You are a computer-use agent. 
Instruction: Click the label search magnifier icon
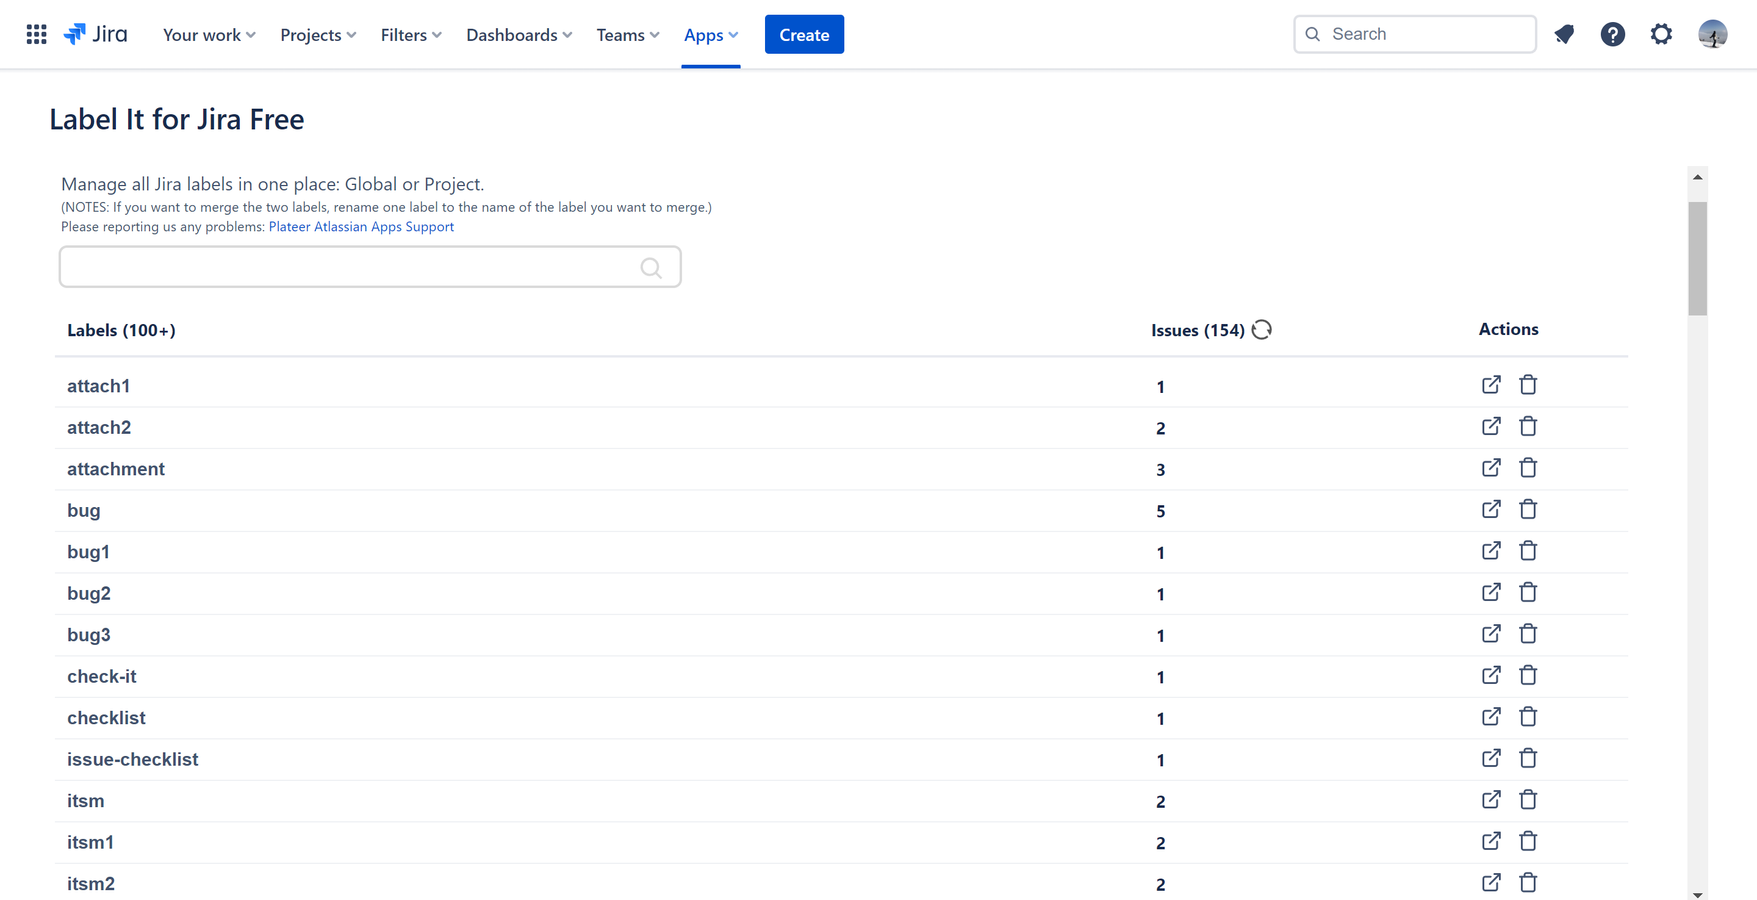pos(651,267)
